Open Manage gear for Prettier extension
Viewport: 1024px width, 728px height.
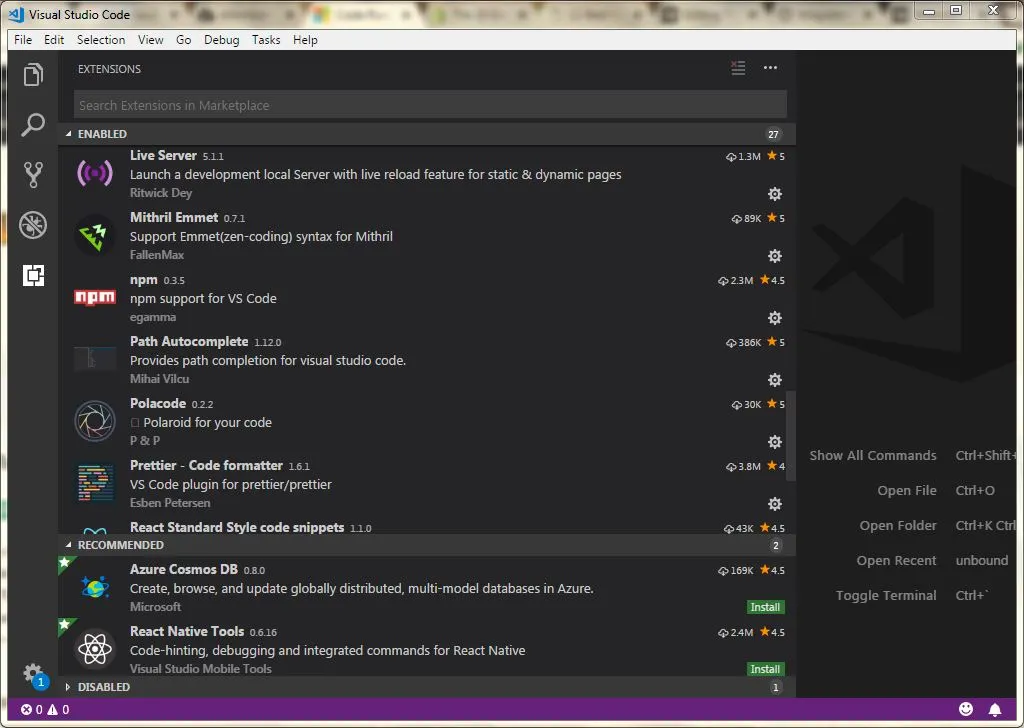pos(775,504)
